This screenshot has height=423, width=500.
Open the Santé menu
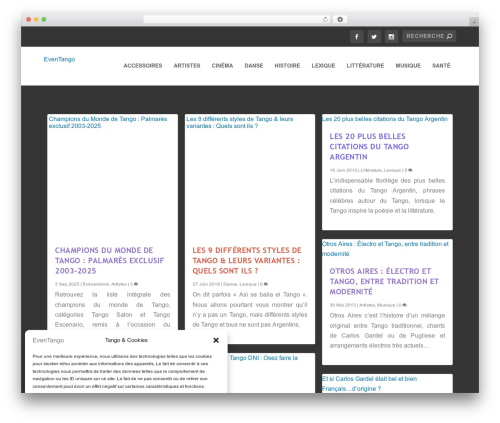[441, 66]
